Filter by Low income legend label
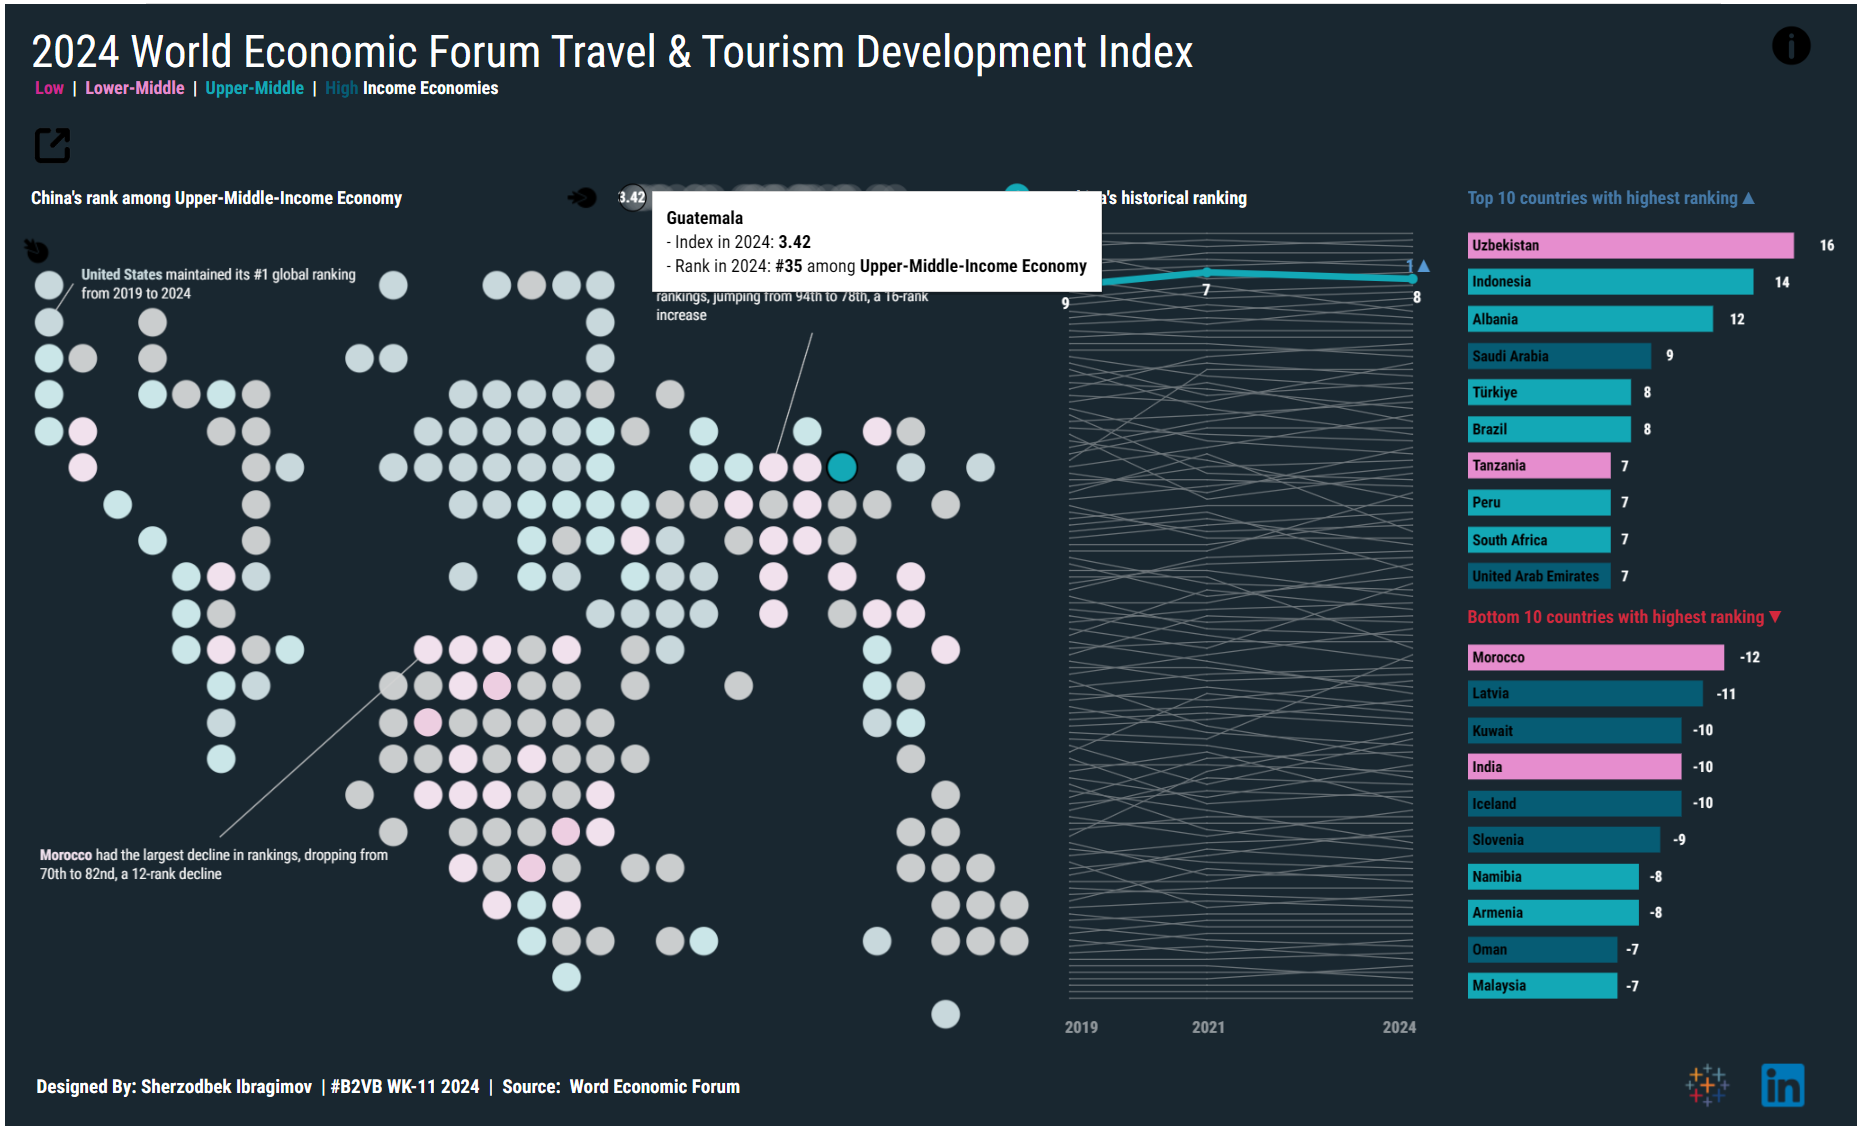This screenshot has width=1857, height=1126. 49,88
